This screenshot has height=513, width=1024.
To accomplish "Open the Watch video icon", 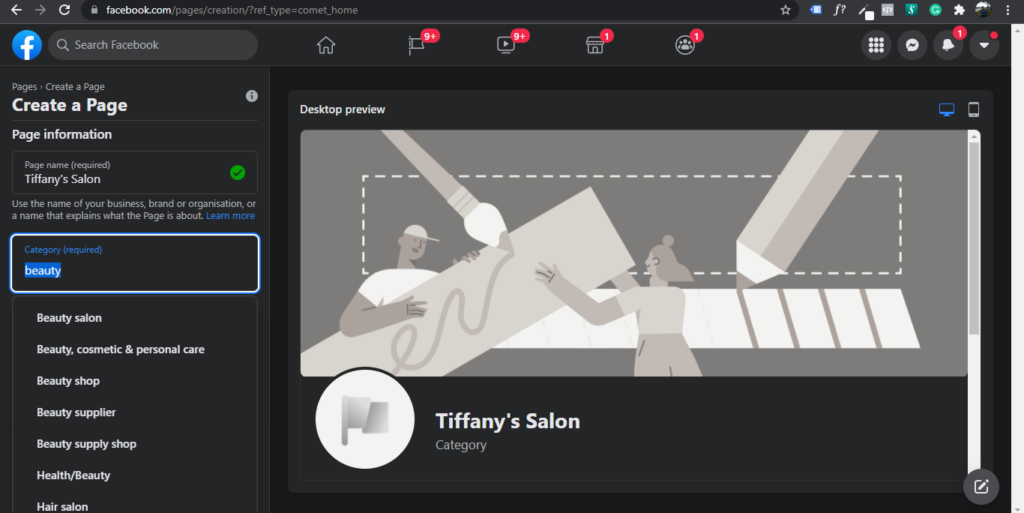I will (x=505, y=45).
